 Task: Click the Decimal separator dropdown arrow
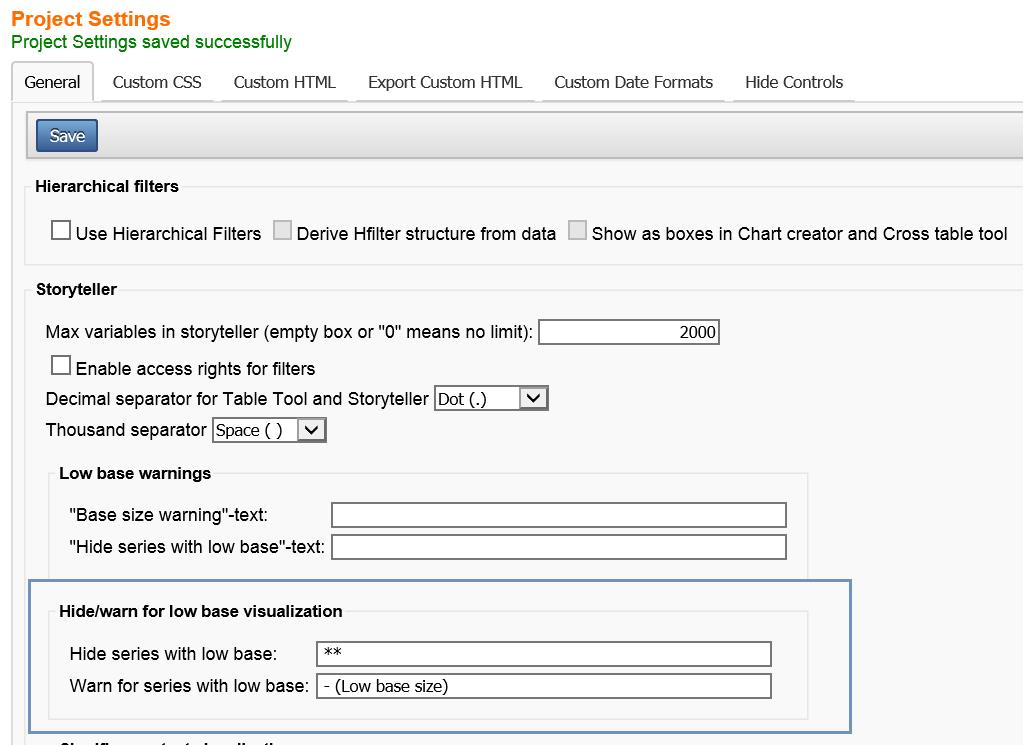coord(533,398)
